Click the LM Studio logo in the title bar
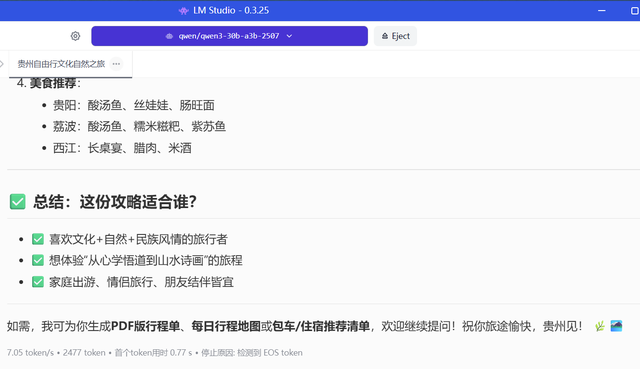Viewport: 640px width, 369px height. pos(184,11)
